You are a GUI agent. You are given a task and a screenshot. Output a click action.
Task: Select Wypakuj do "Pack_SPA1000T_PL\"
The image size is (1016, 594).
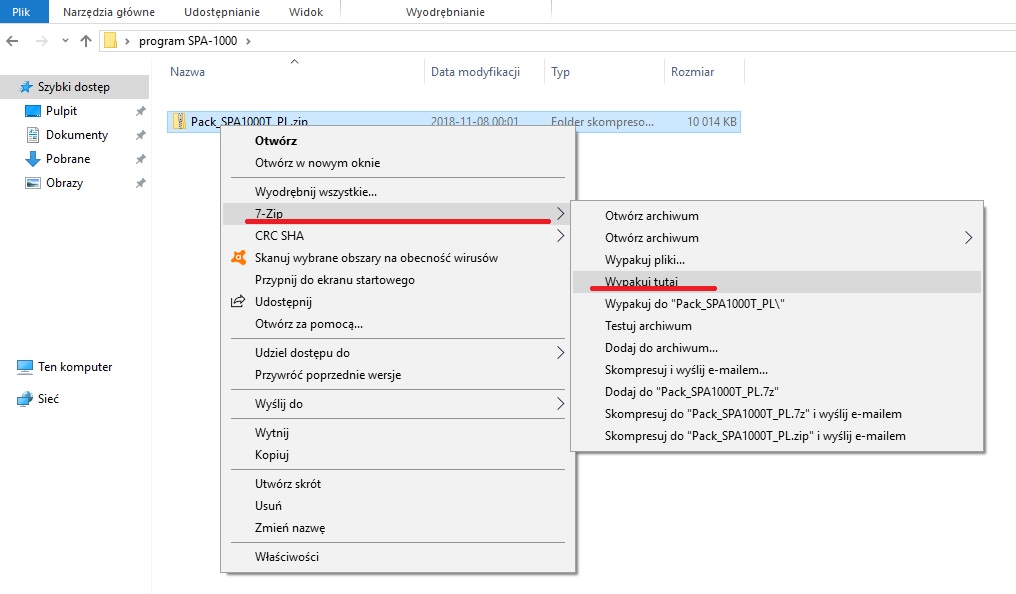pyautogui.click(x=695, y=304)
